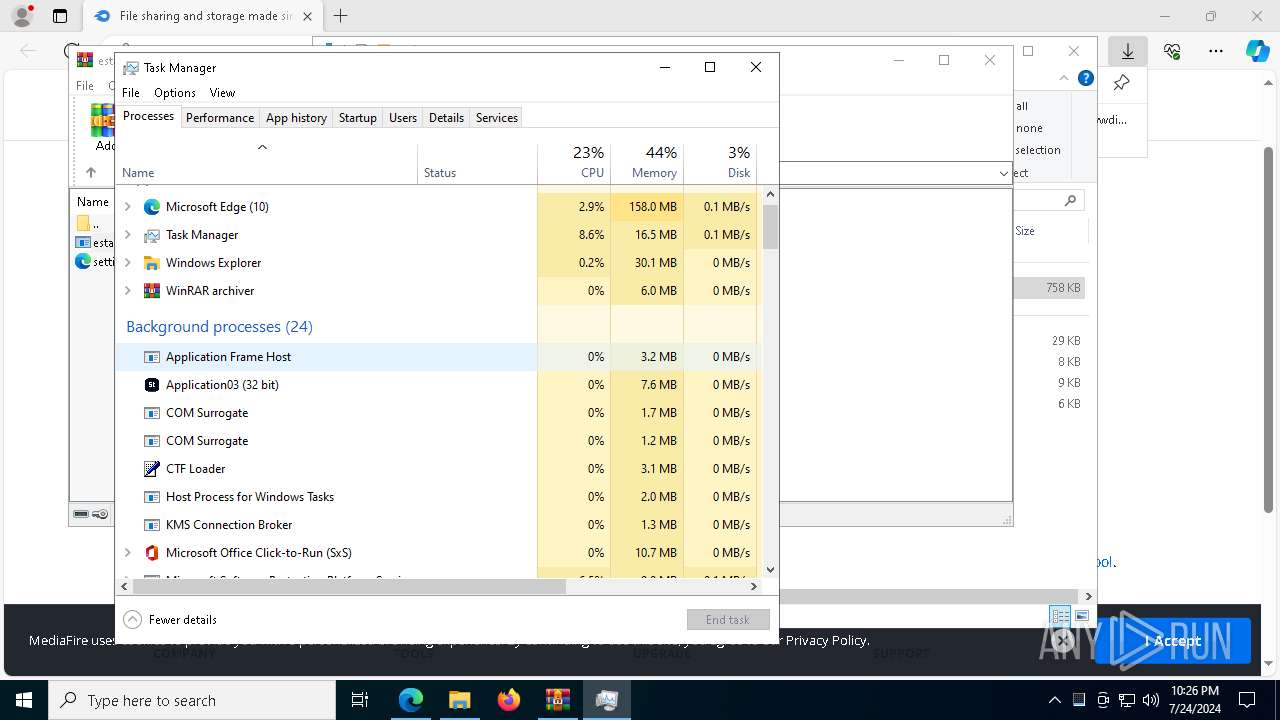This screenshot has height=720, width=1280.
Task: Open the notification center icon
Action: [x=1247, y=700]
